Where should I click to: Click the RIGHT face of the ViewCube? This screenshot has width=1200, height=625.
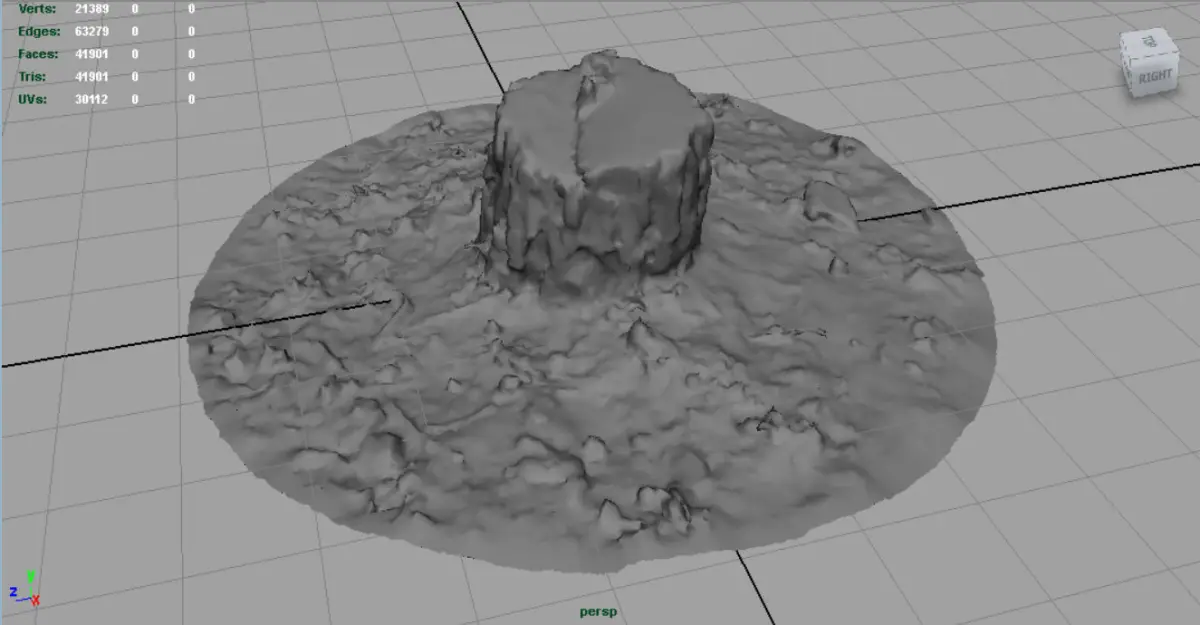click(1154, 74)
